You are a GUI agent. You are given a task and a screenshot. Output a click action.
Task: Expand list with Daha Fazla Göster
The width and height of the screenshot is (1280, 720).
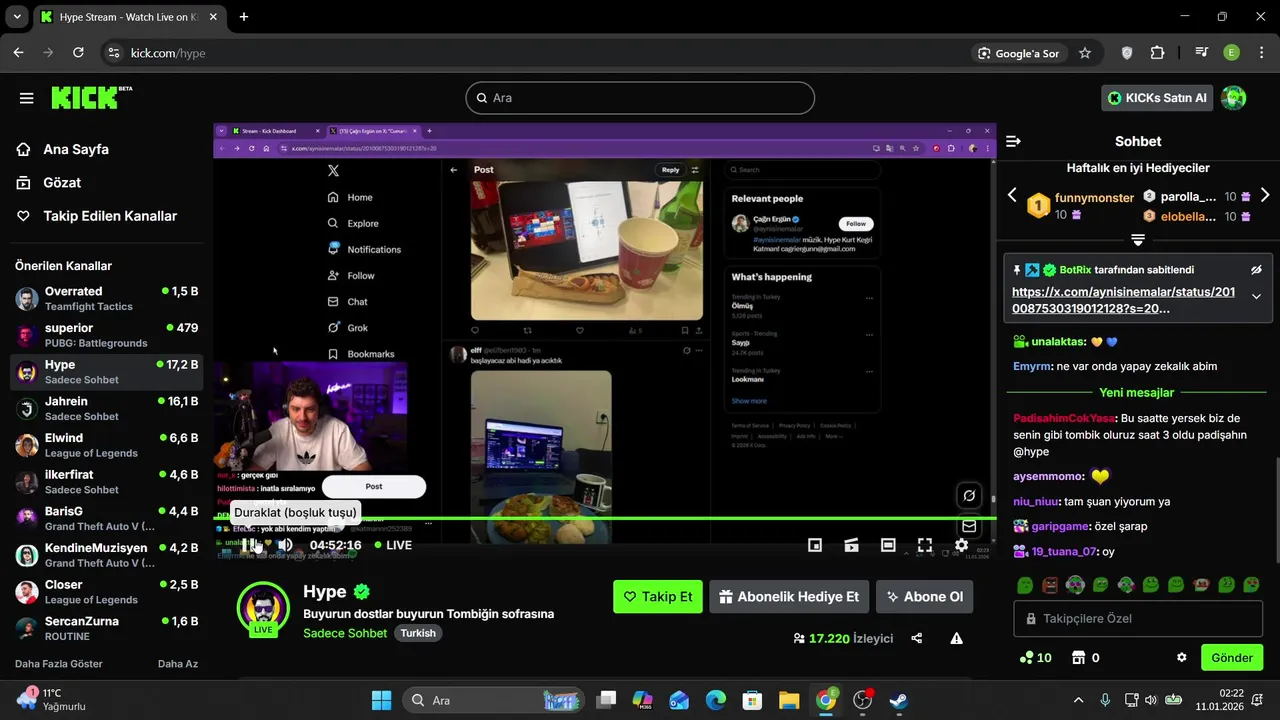click(x=59, y=664)
